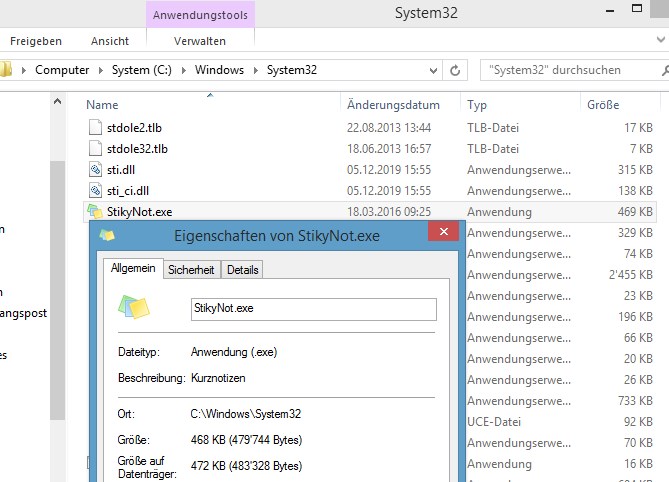This screenshot has height=482, width=669.
Task: Select the stdole2.tlb file name
Action: [x=134, y=128]
